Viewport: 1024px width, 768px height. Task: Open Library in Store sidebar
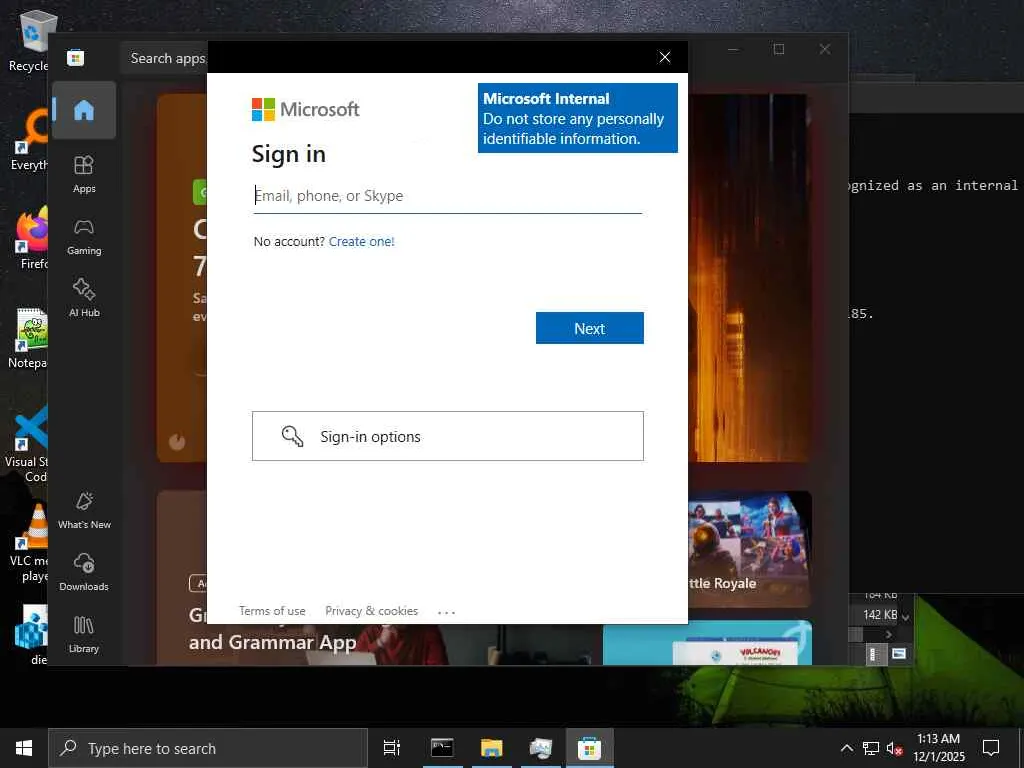84,634
